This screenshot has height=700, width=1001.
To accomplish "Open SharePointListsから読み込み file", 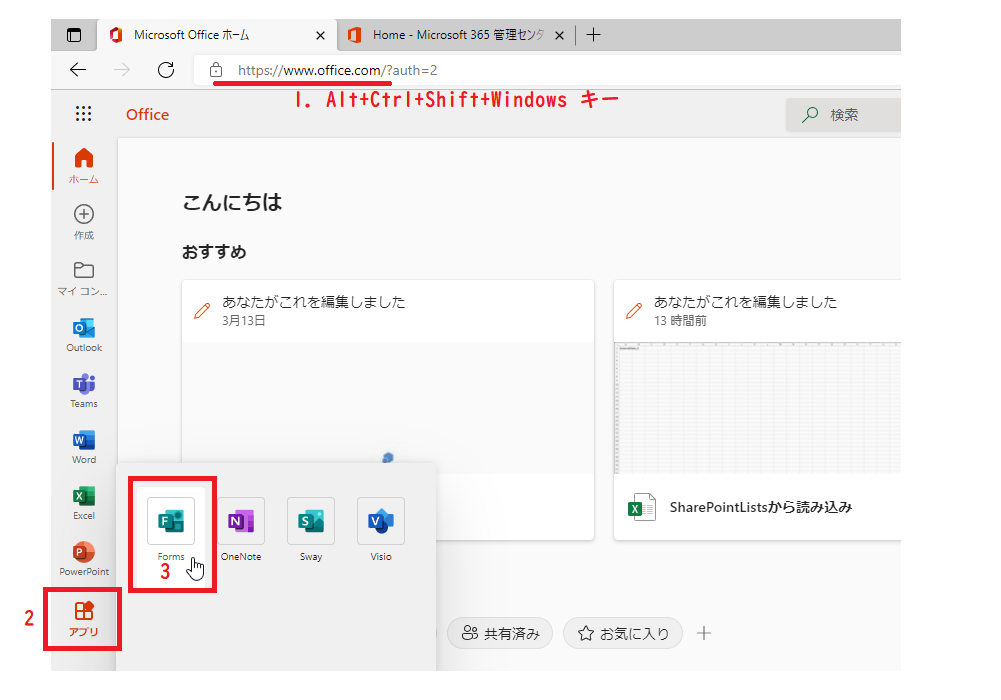I will [760, 507].
